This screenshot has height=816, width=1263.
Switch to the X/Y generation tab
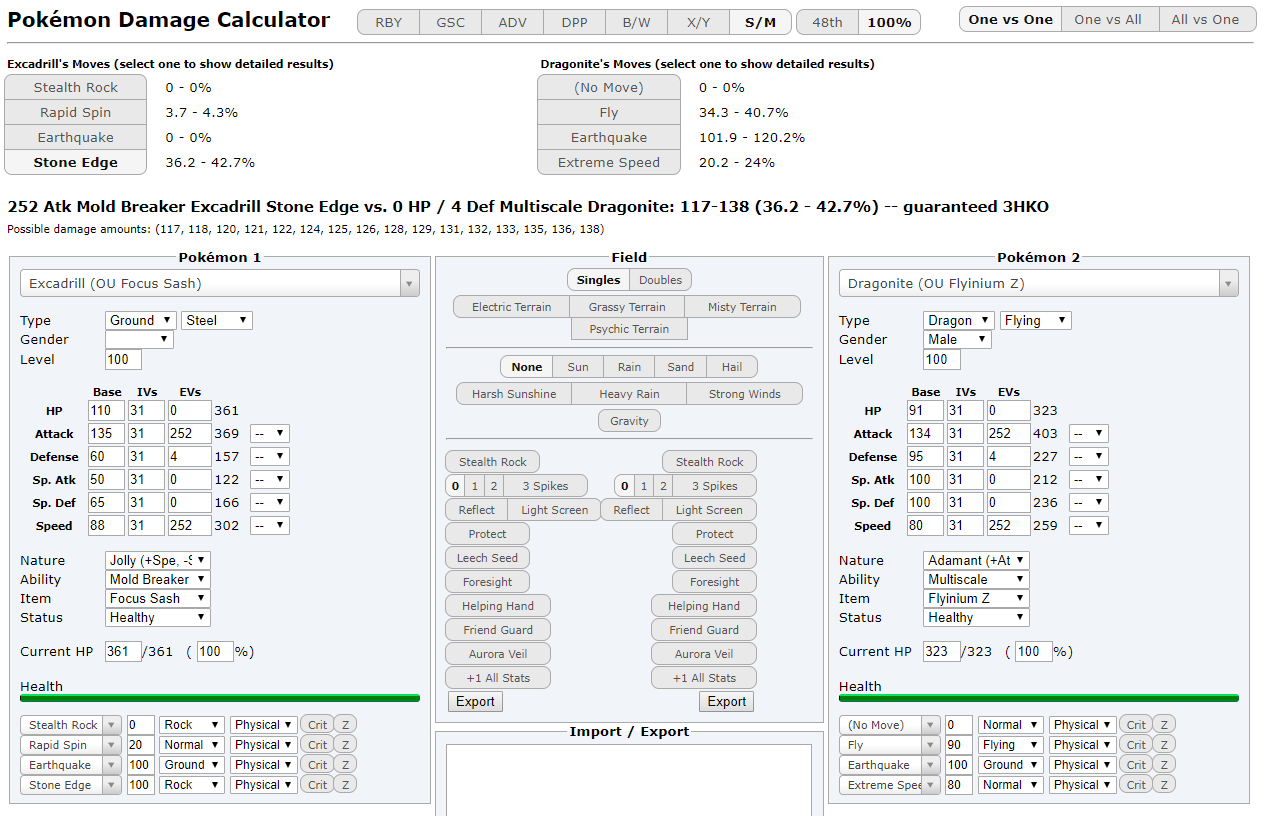[698, 22]
